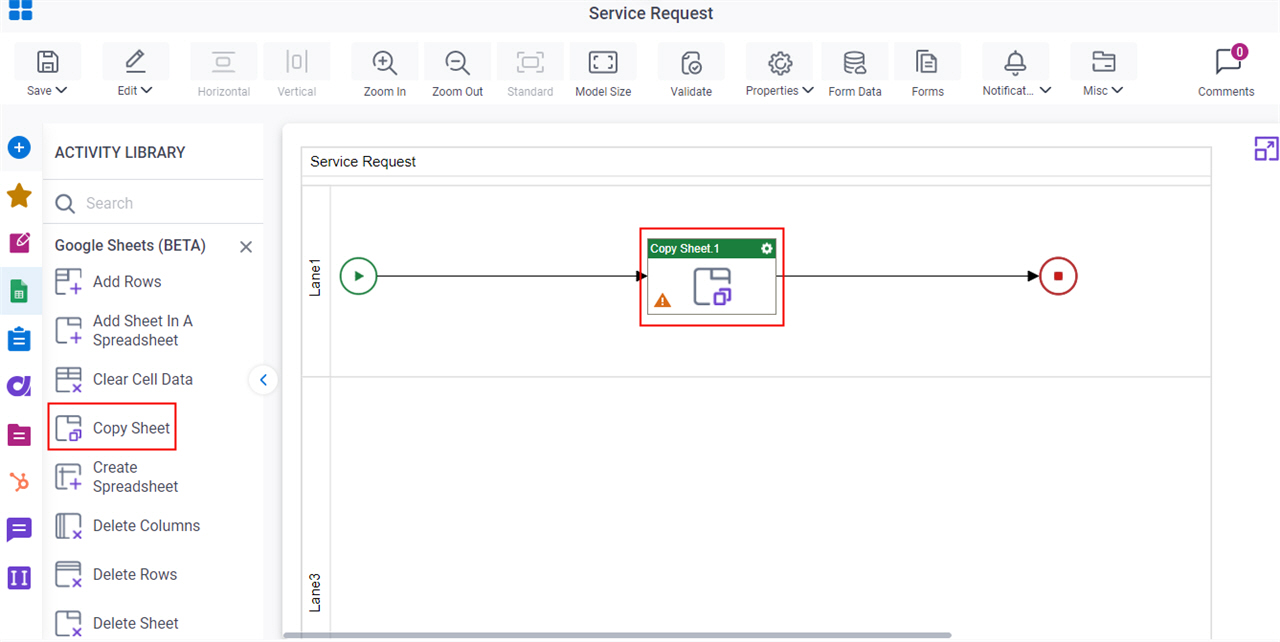Click the blue plus add icon in sidebar

pyautogui.click(x=19, y=148)
